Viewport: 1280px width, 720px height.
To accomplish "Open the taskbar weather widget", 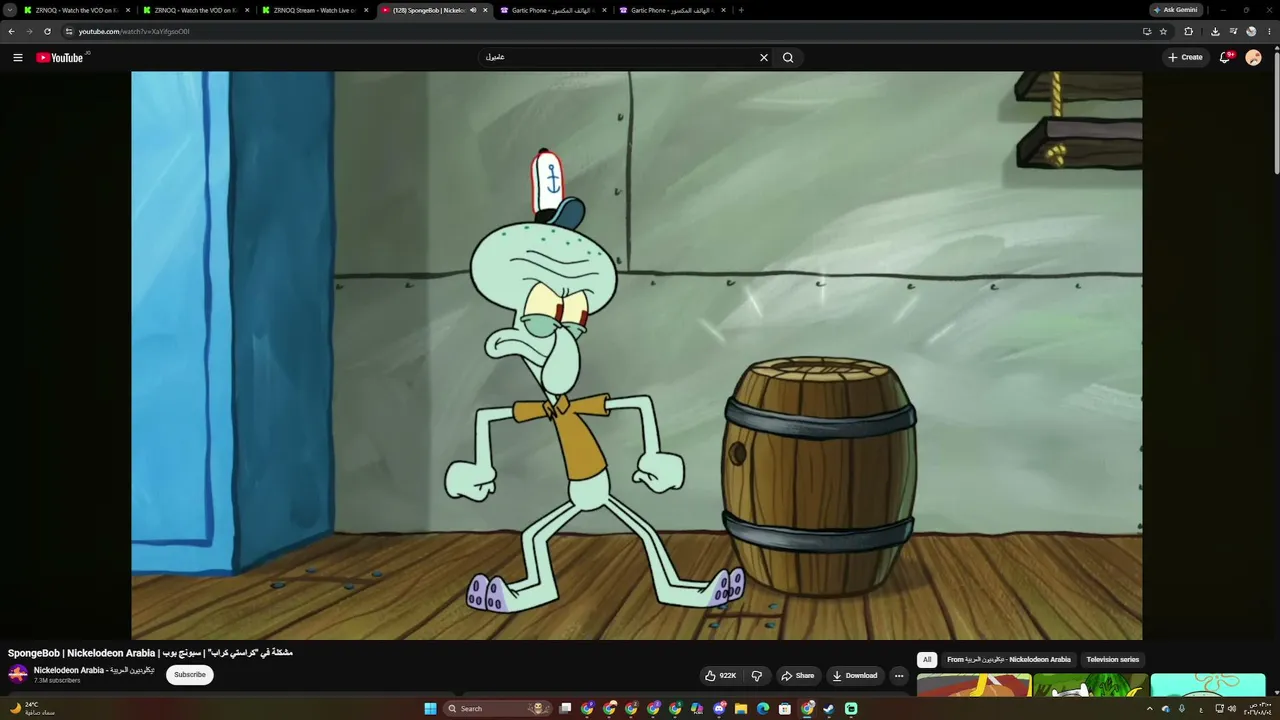I will coord(31,708).
